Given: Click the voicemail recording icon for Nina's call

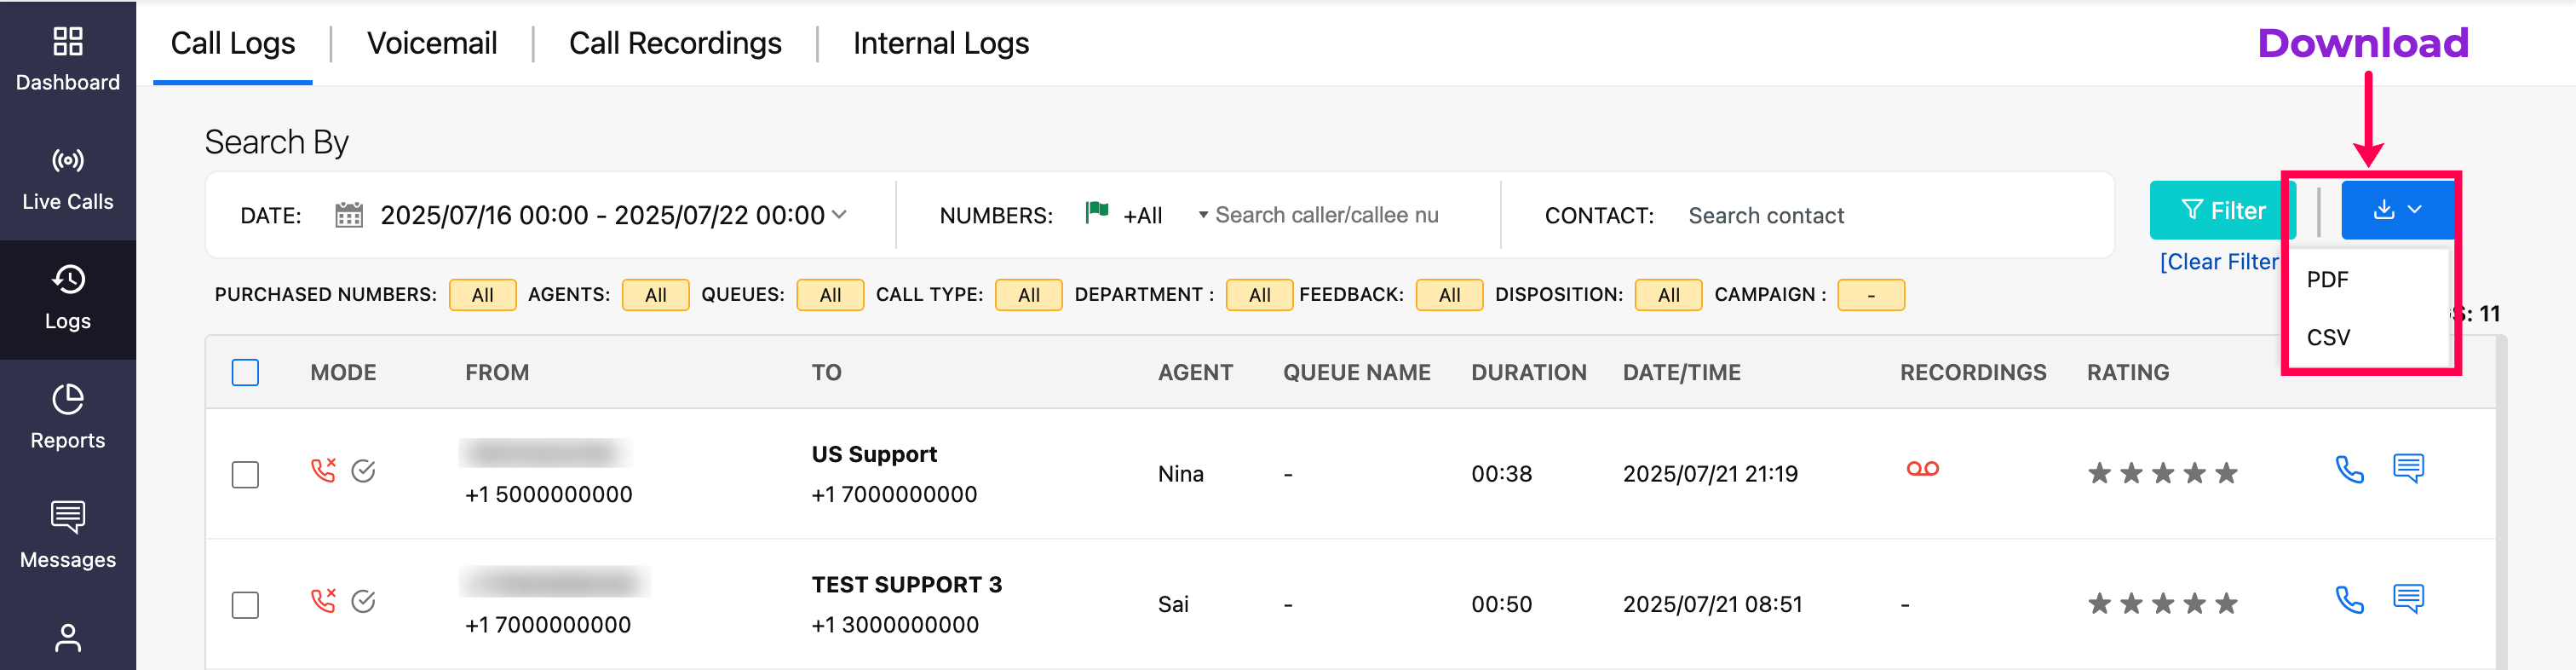Looking at the screenshot, I should click(1921, 469).
